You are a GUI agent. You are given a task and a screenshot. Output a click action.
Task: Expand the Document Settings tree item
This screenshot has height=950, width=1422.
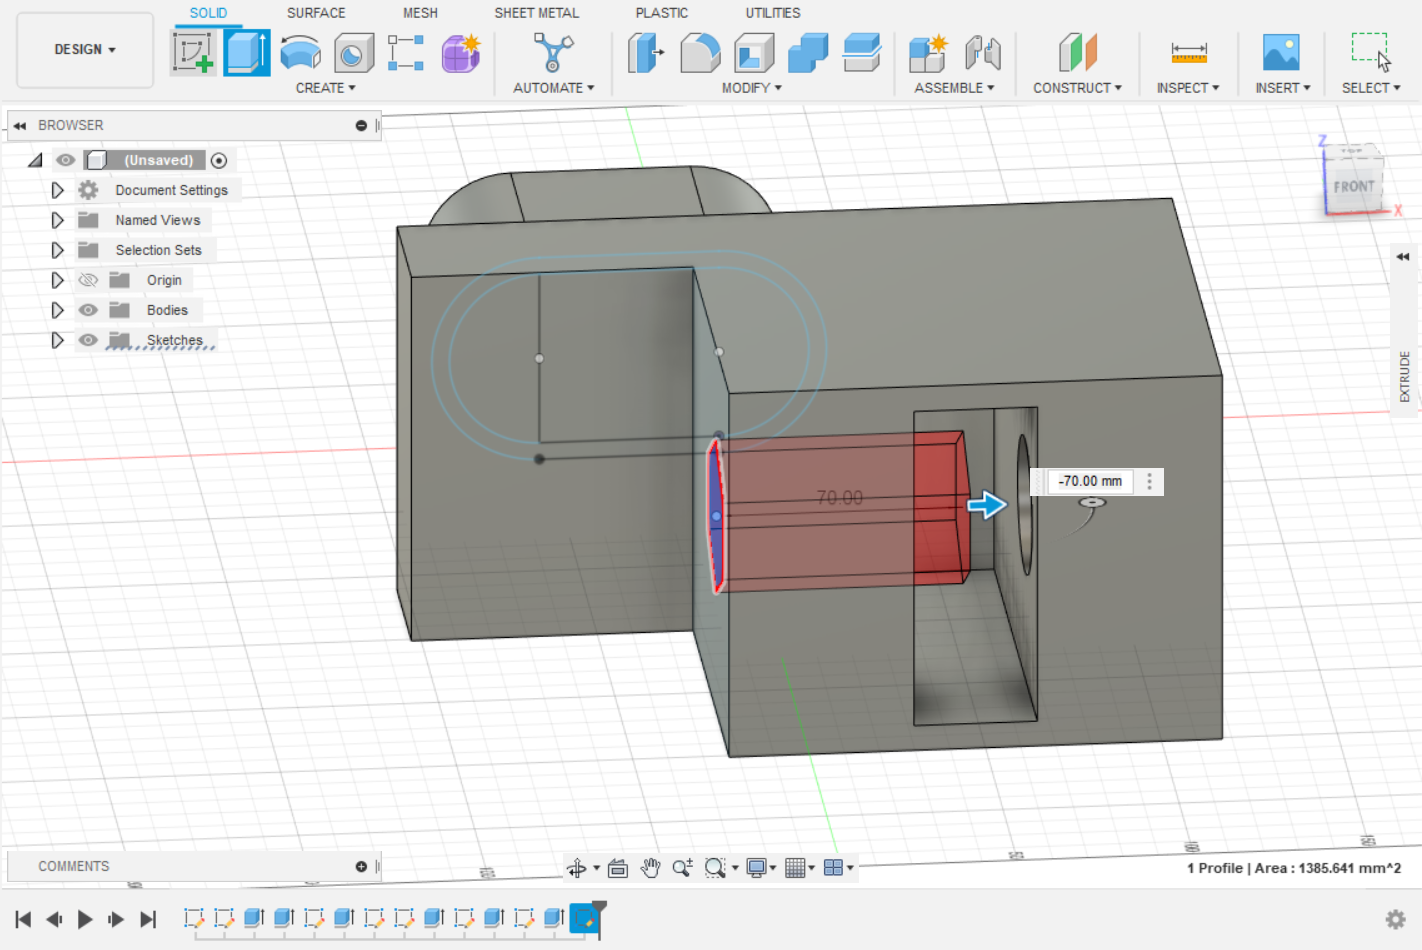coord(57,190)
